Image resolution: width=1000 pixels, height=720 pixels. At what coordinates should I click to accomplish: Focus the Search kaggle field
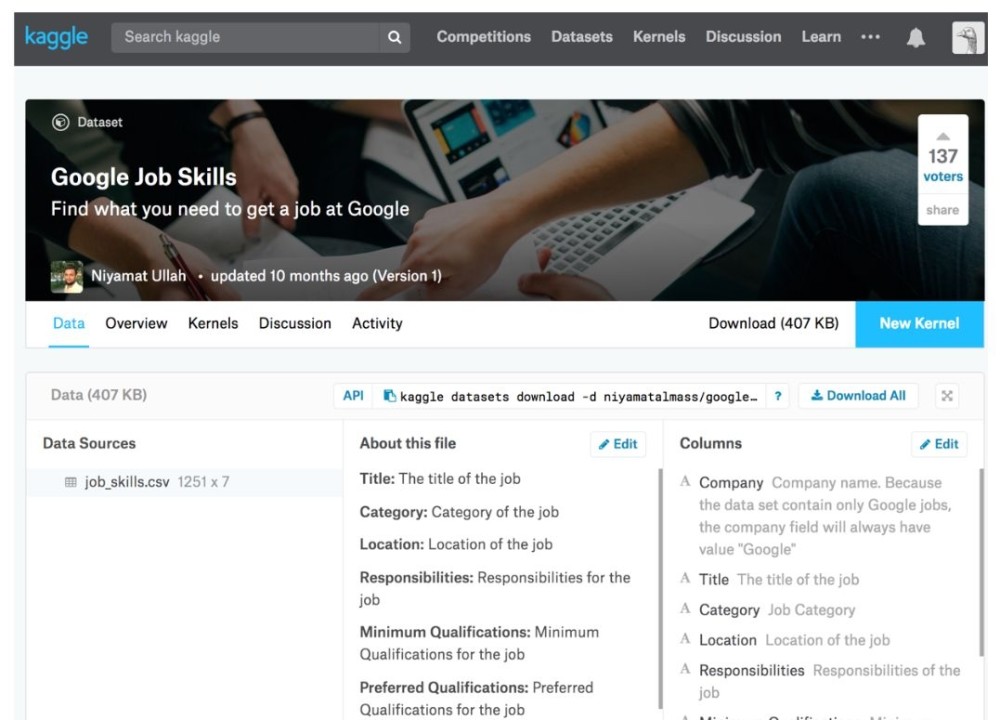246,38
